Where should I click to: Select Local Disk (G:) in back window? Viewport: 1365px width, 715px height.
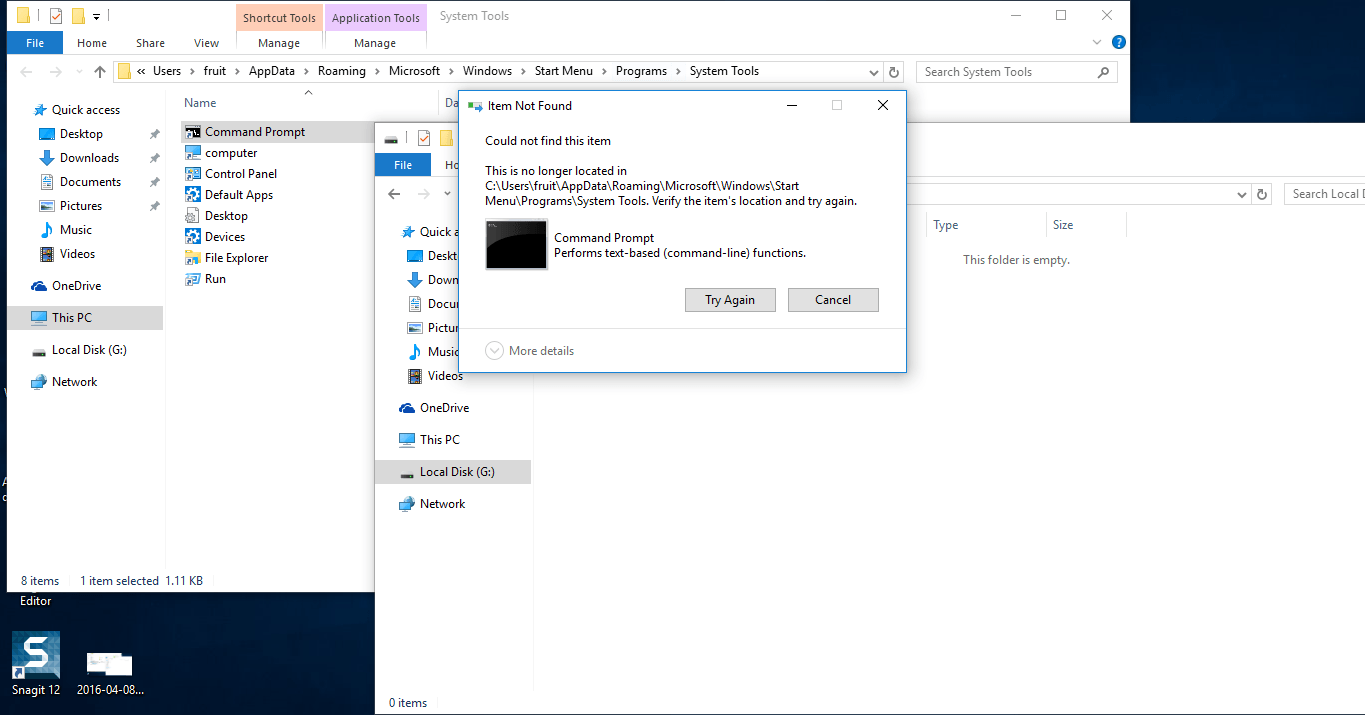pyautogui.click(x=89, y=350)
